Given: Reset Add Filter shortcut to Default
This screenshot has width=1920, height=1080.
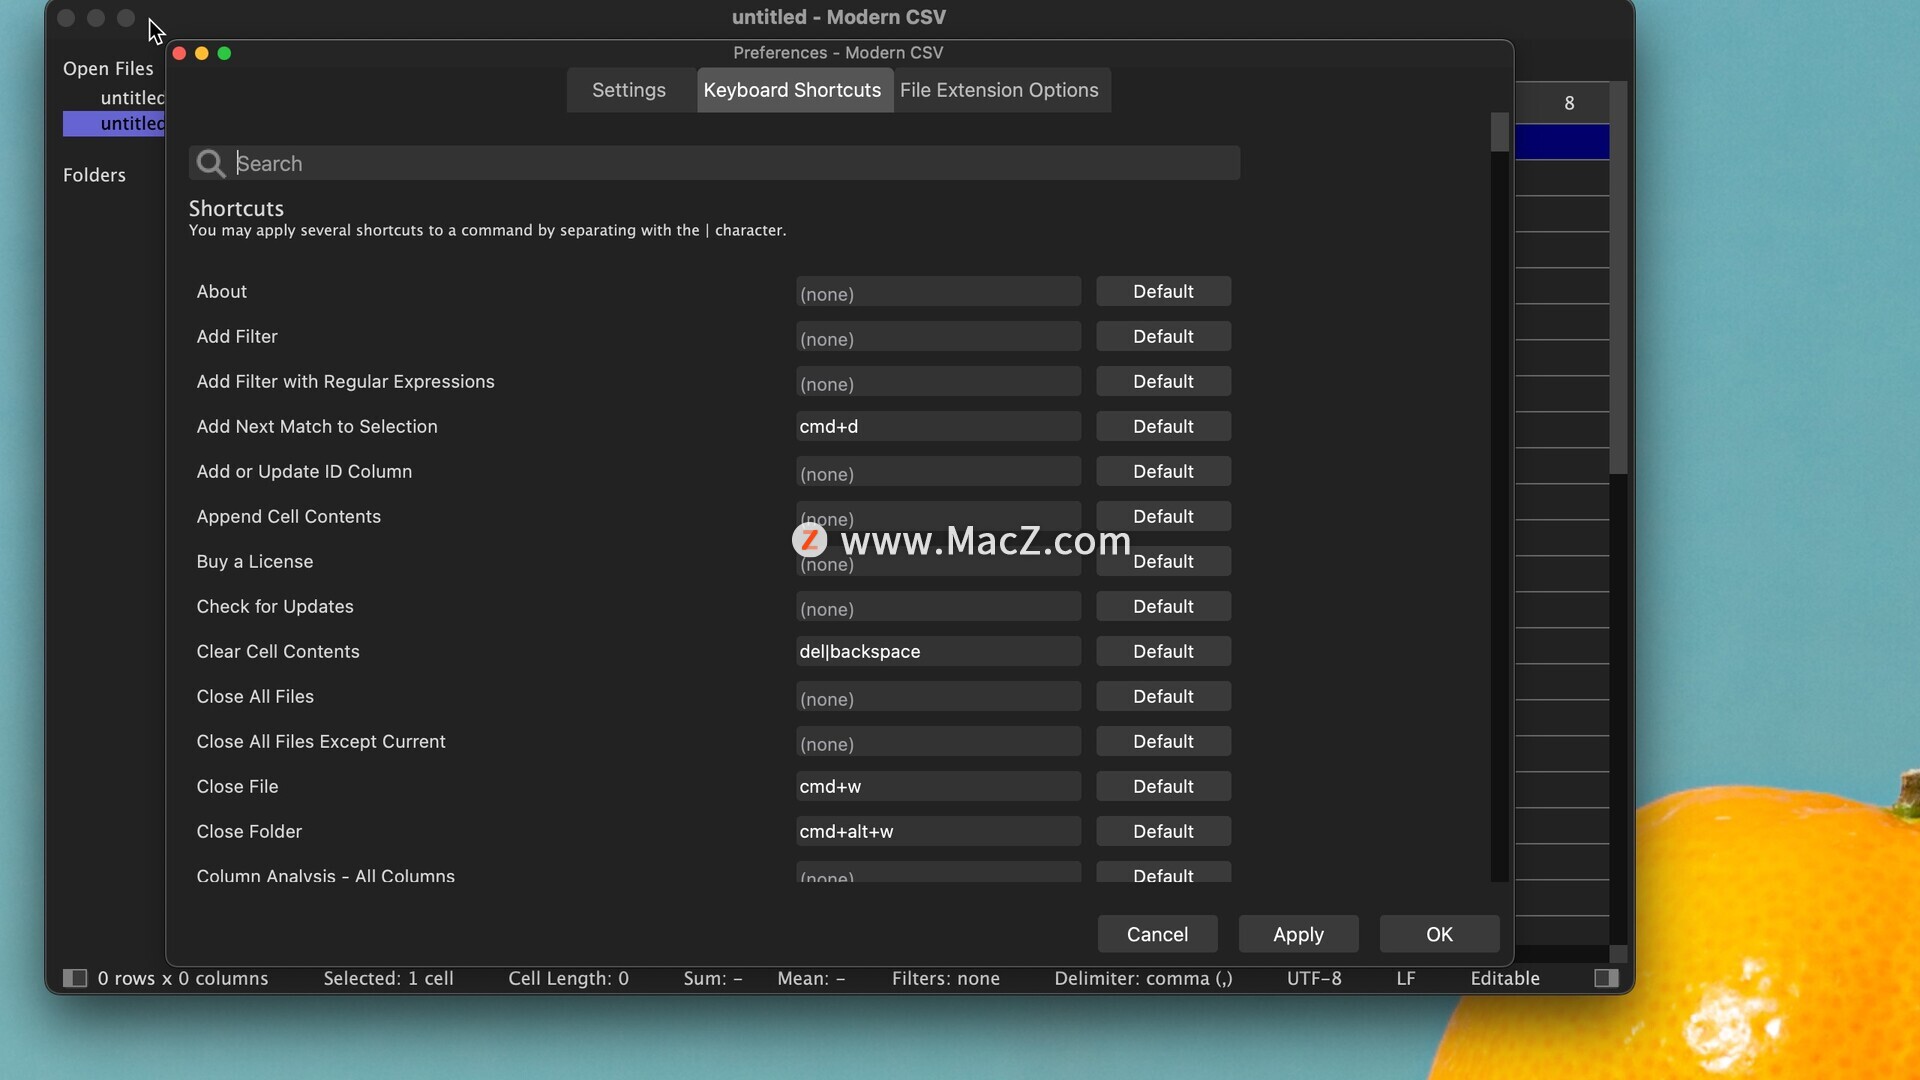Looking at the screenshot, I should tap(1164, 337).
